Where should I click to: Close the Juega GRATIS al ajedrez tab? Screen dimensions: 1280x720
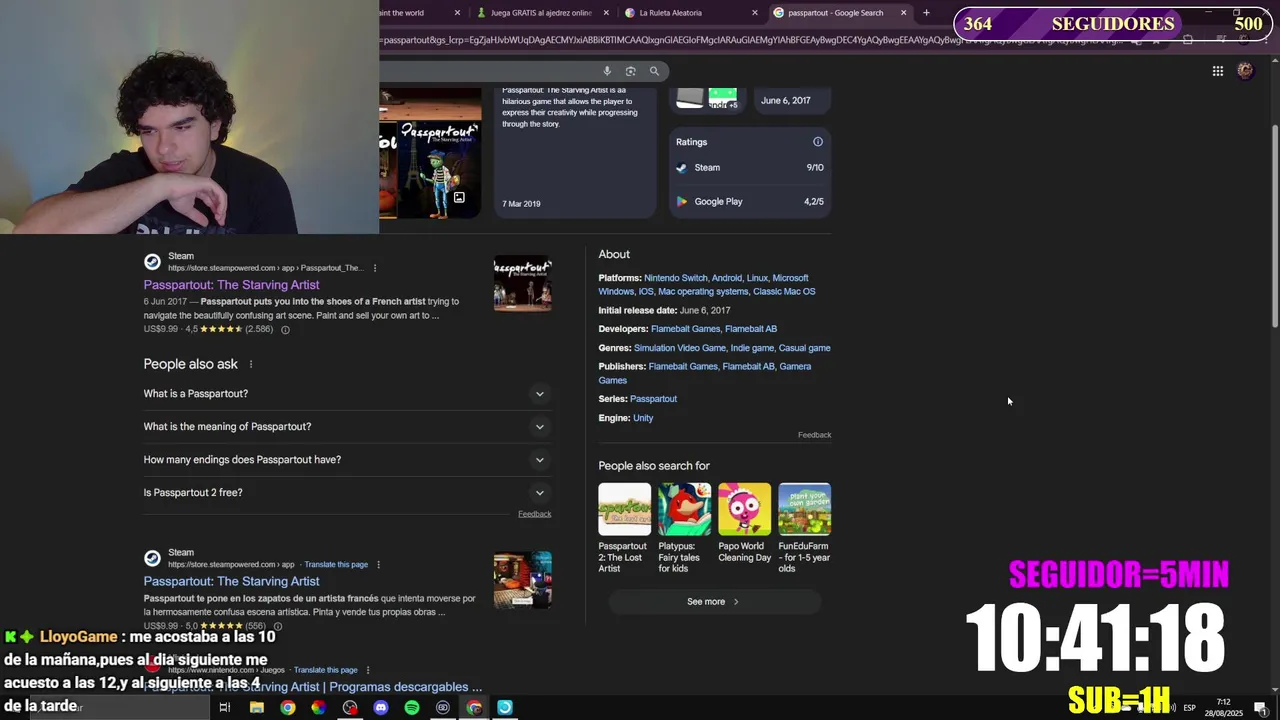pos(607,13)
